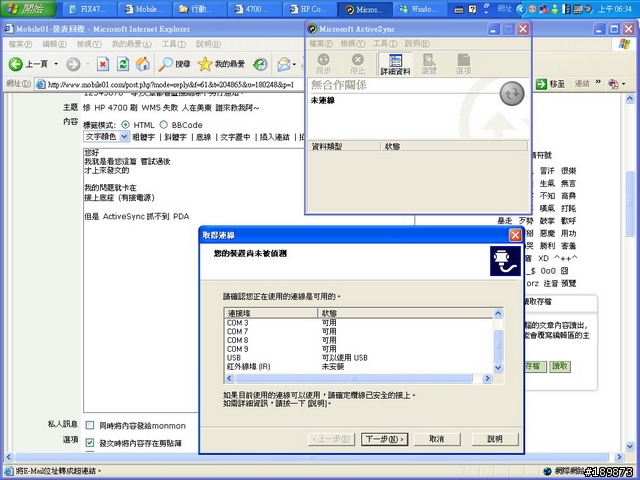Click the green Read button on the right
Viewport: 640px width, 480px height.
pyautogui.click(x=560, y=366)
